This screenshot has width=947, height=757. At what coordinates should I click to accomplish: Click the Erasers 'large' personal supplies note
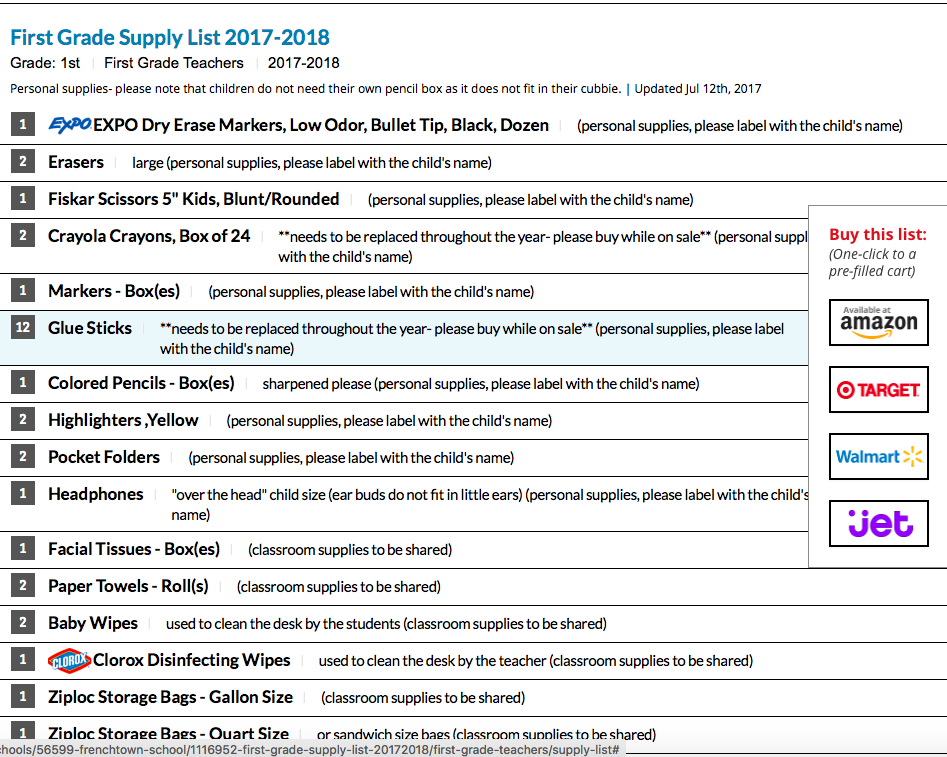[x=312, y=163]
